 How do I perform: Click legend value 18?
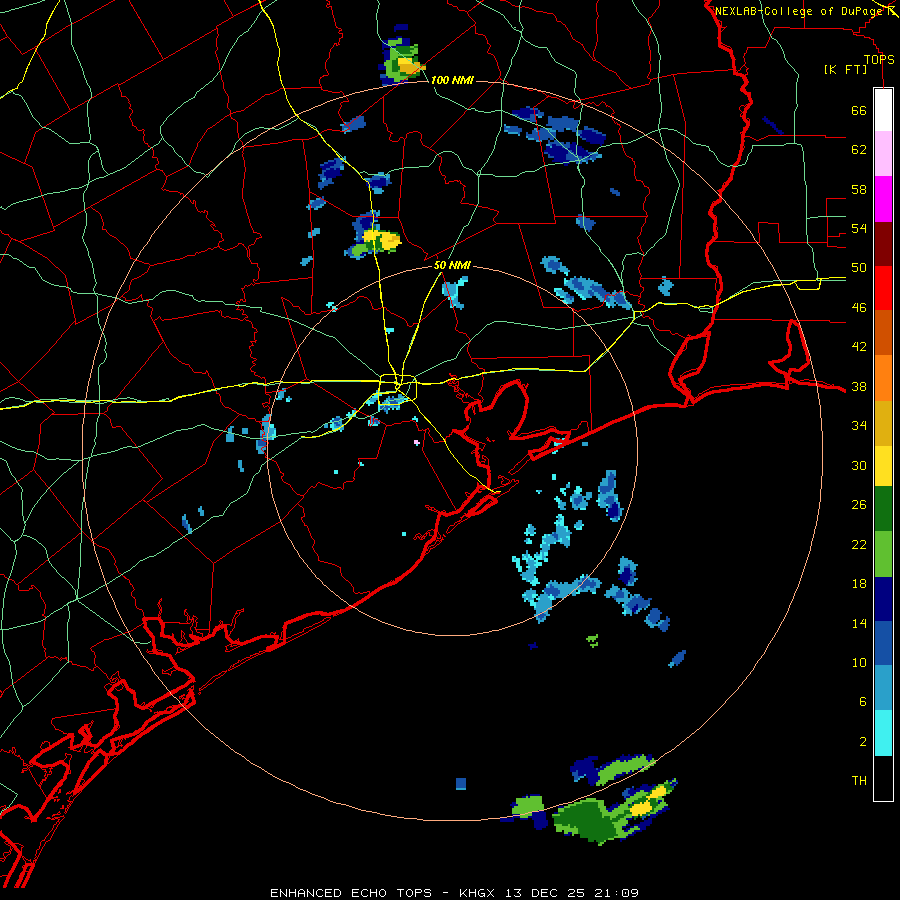(x=859, y=584)
